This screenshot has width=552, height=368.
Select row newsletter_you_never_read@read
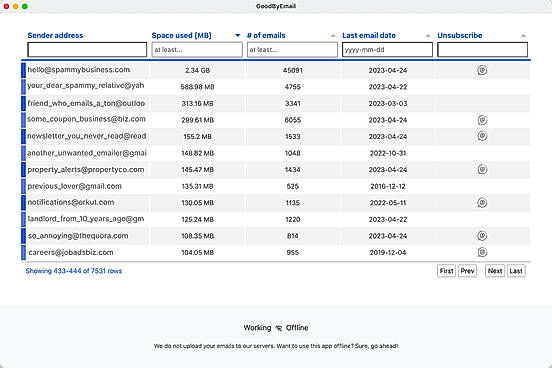point(276,136)
